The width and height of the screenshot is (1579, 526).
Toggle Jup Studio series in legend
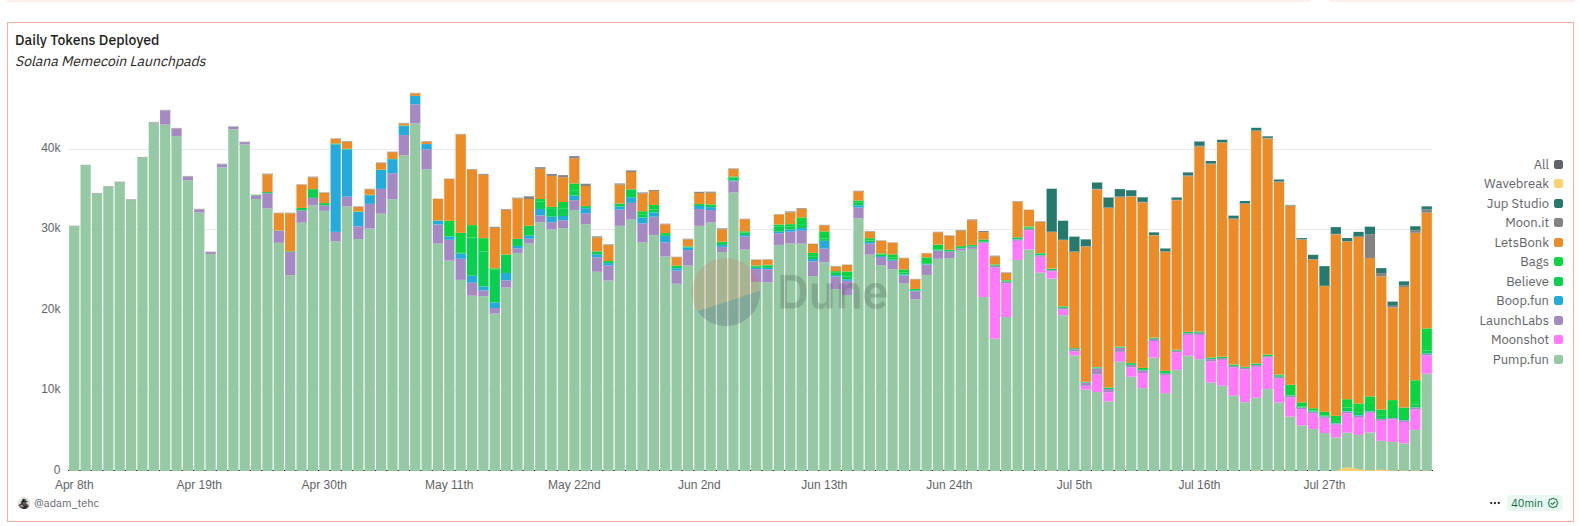1524,203
